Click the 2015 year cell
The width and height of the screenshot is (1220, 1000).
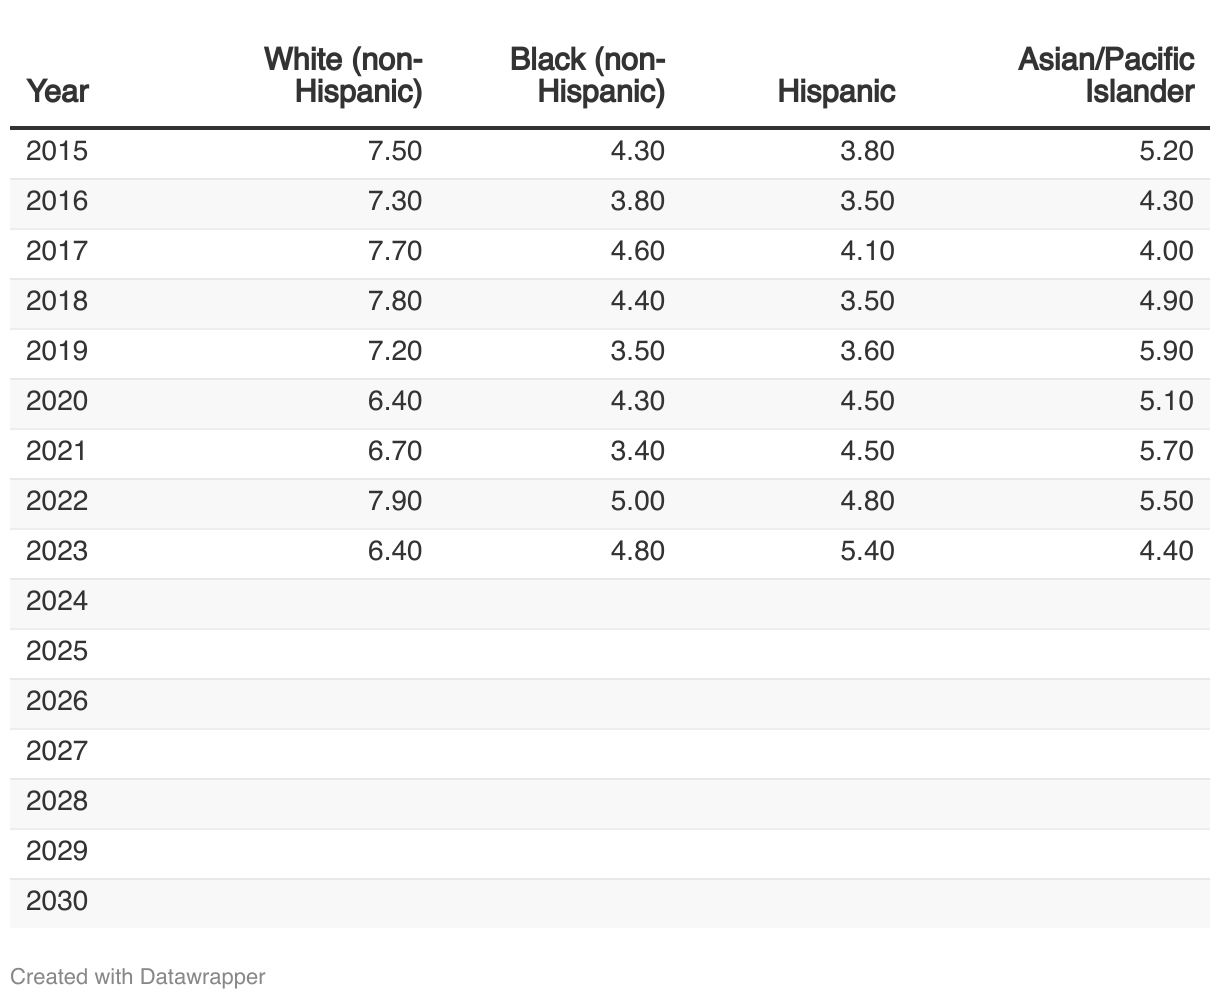click(x=57, y=151)
